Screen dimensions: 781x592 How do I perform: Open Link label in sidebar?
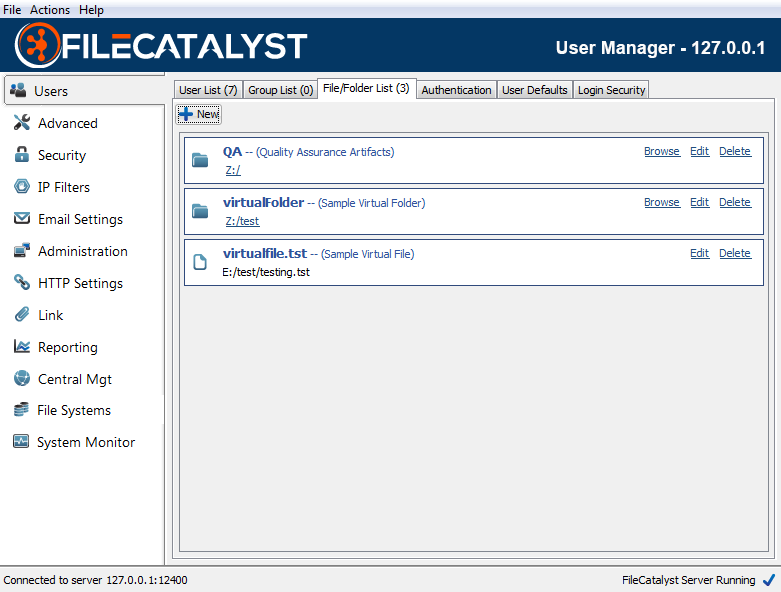coord(50,315)
